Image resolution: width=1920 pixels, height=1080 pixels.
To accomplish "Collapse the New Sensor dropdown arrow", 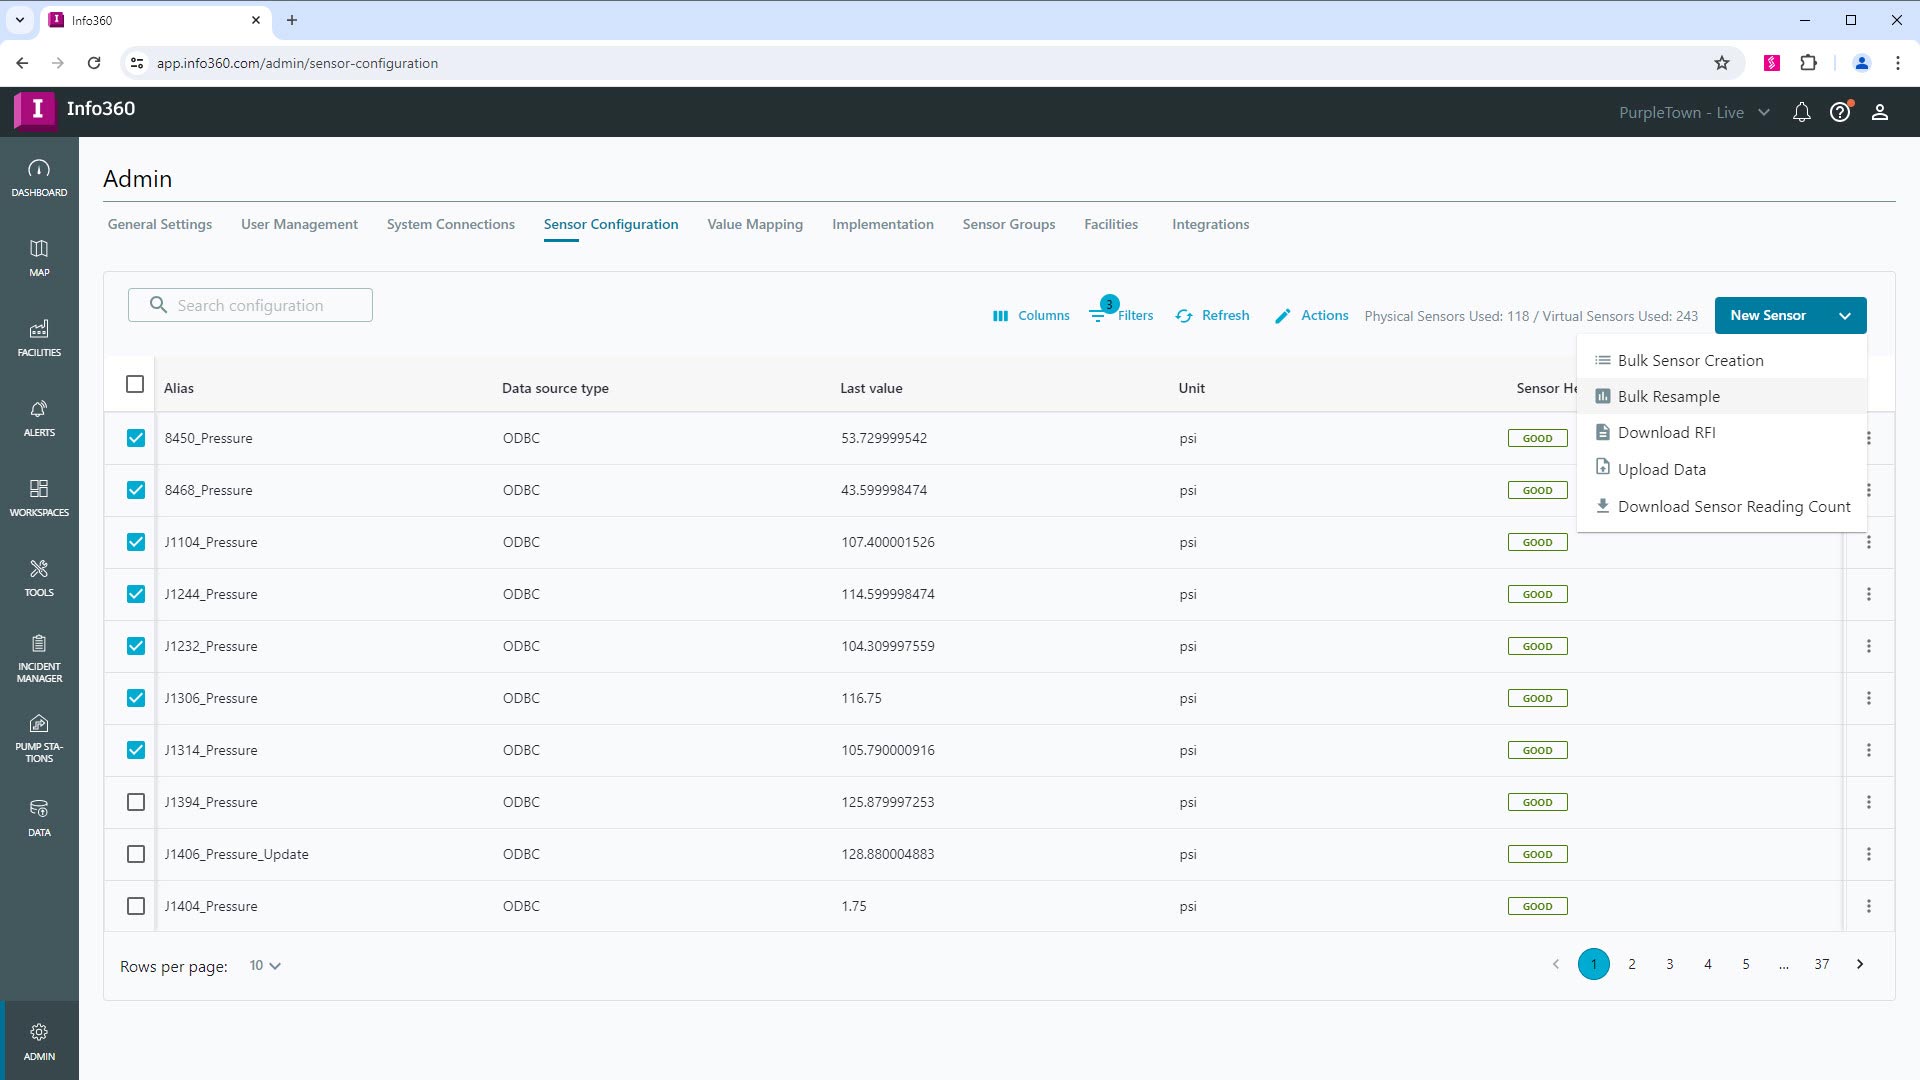I will [1844, 315].
